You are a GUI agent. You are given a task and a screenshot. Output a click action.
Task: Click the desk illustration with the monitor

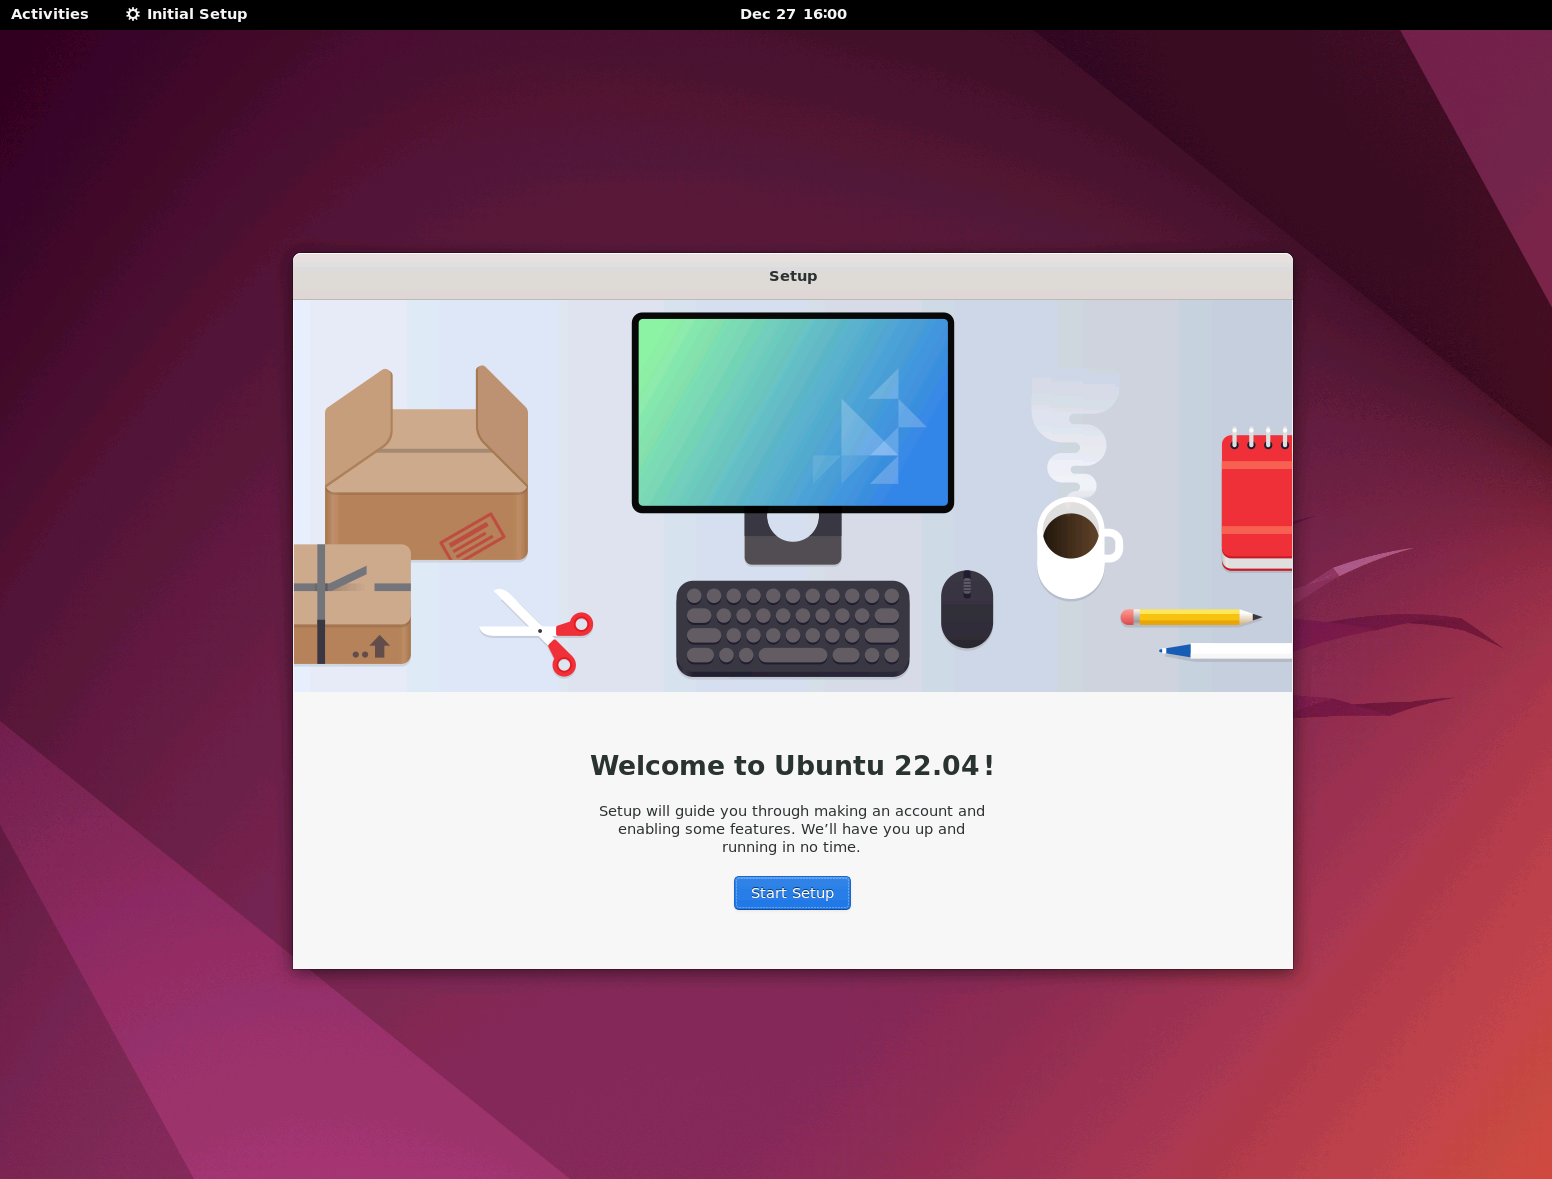point(793,496)
